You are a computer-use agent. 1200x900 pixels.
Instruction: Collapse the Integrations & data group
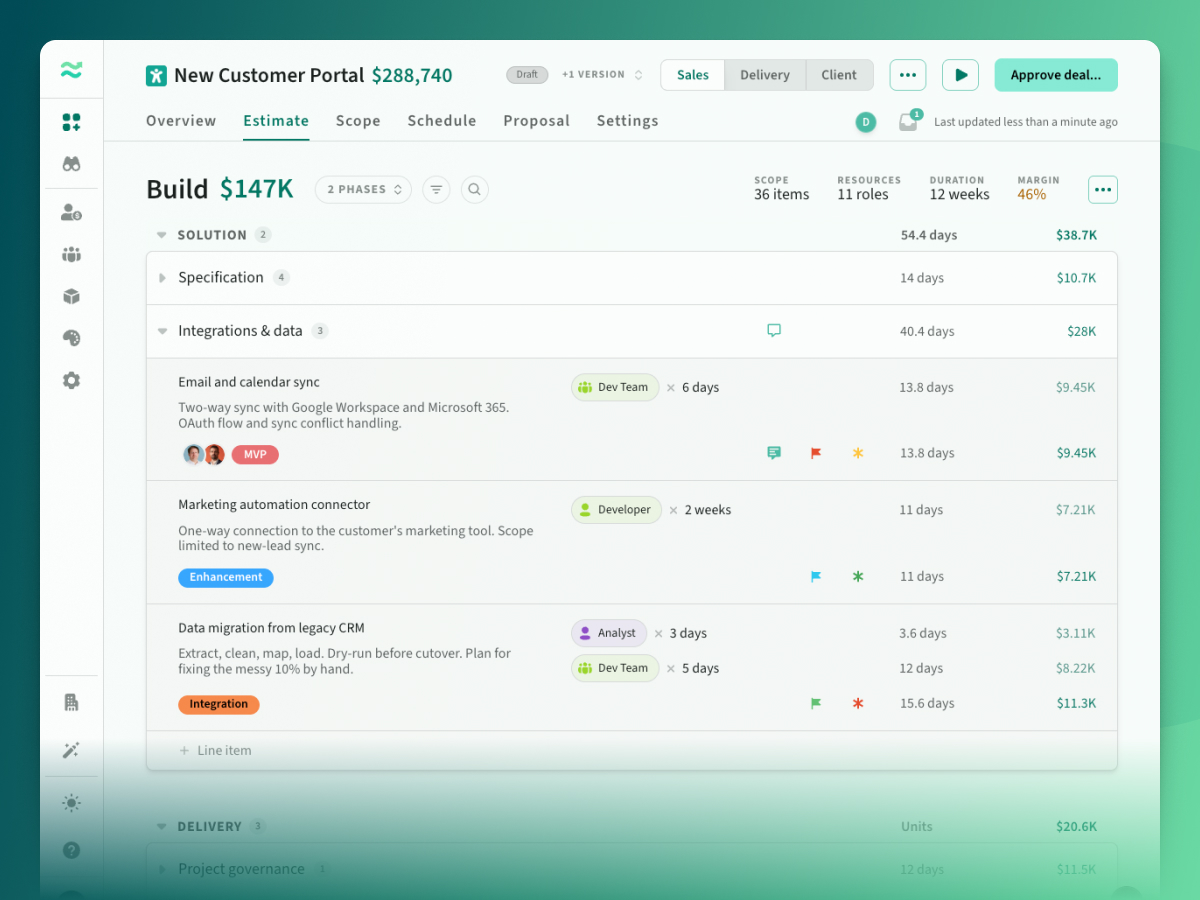pos(163,331)
